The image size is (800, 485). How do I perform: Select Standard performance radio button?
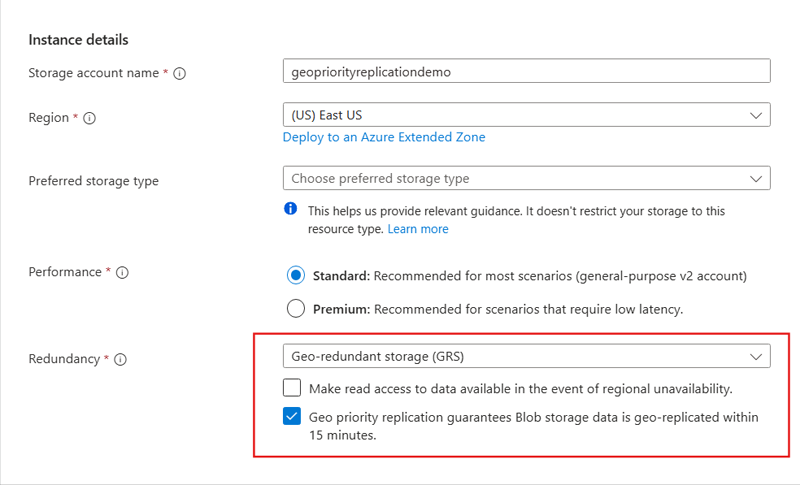click(x=295, y=275)
